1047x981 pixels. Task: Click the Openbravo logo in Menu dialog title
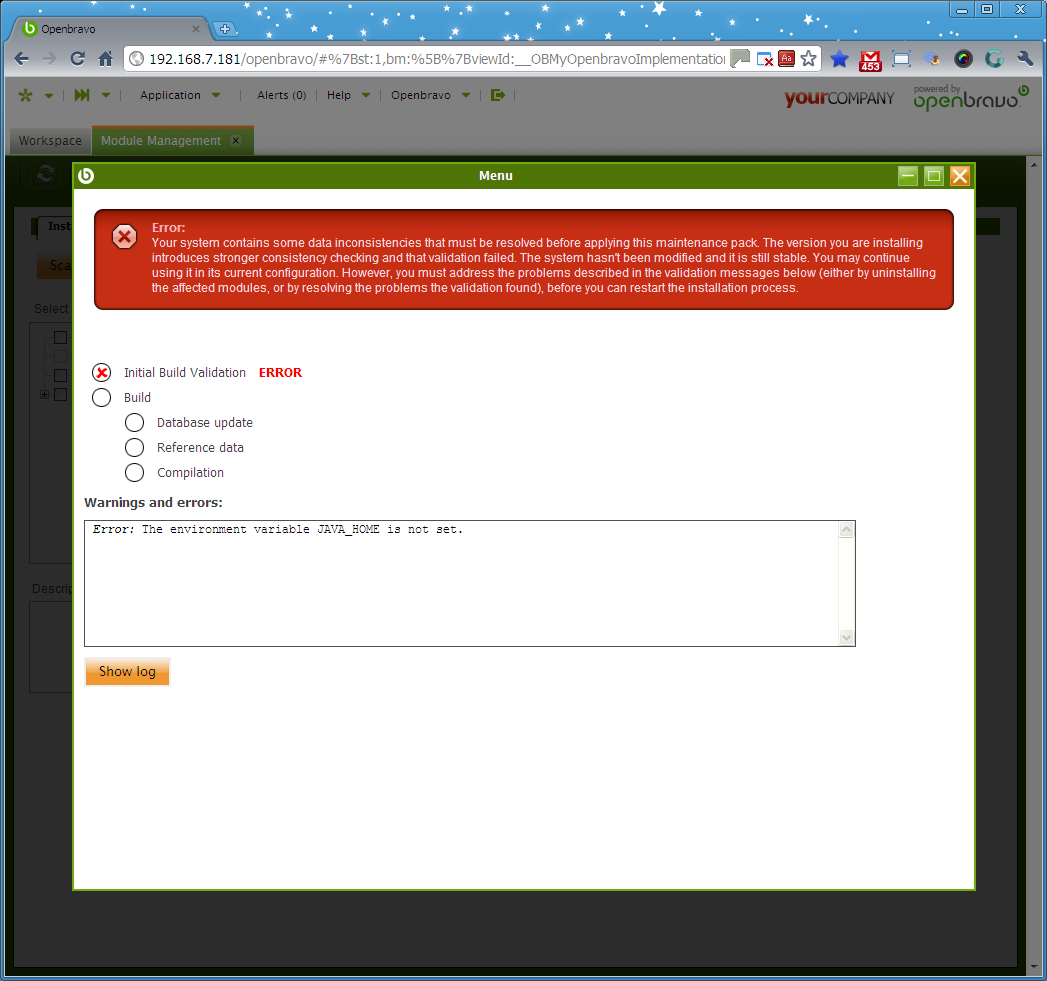tap(86, 176)
